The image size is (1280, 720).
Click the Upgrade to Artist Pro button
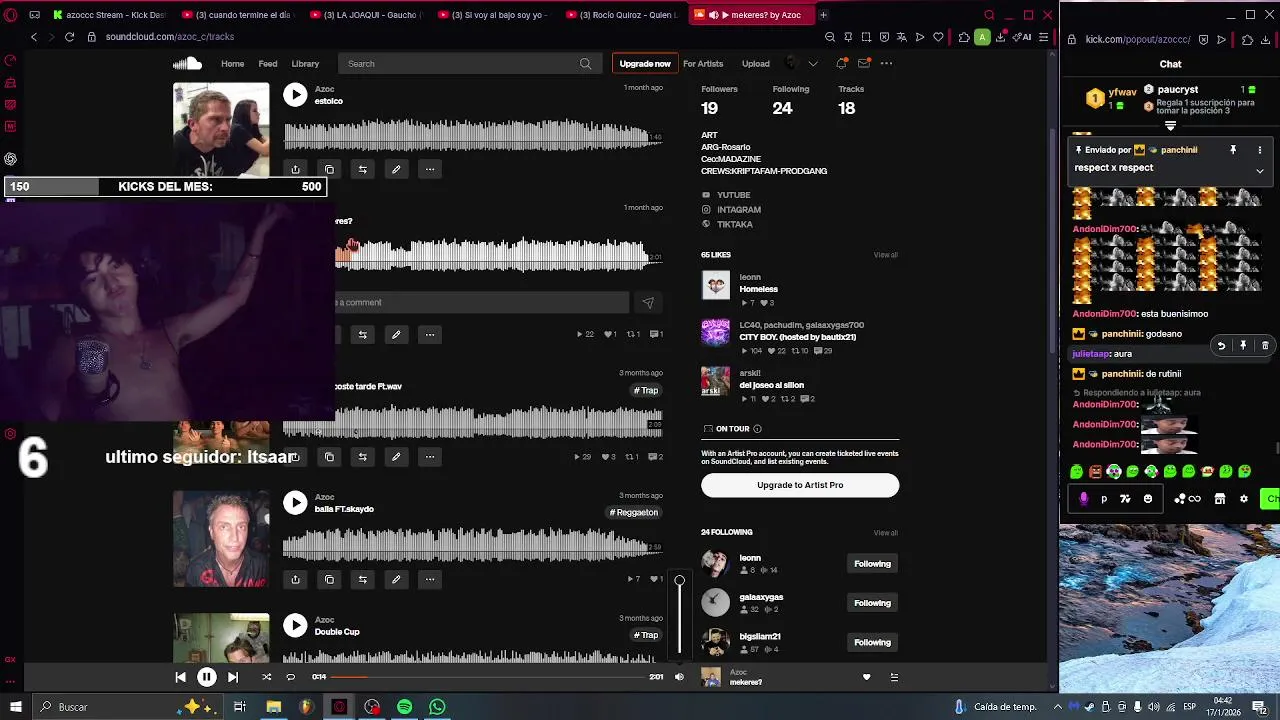[800, 485]
